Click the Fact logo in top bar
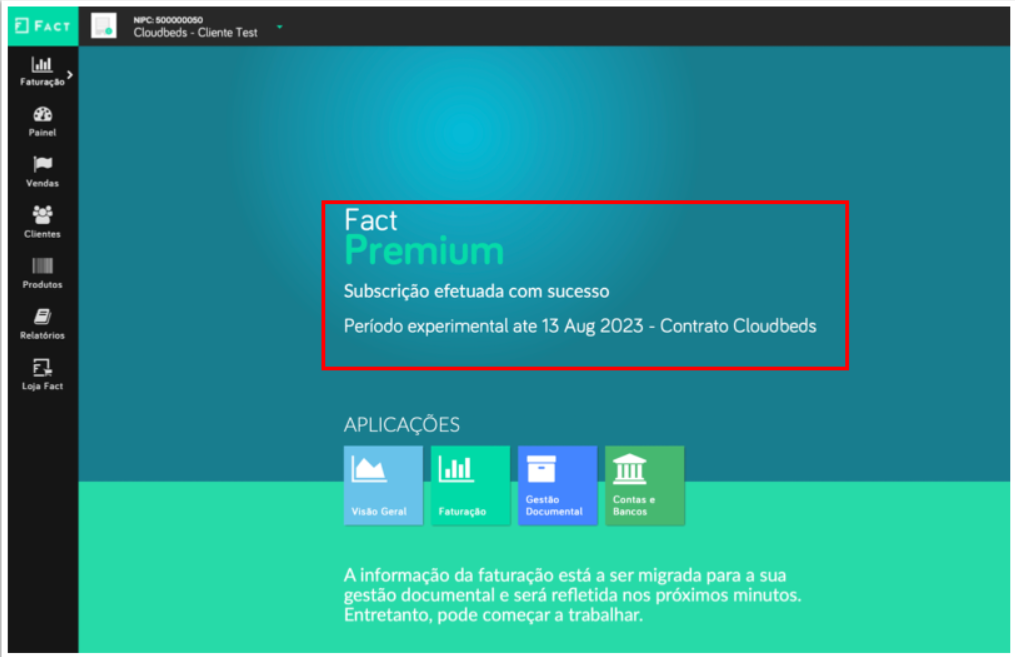Screen dimensions: 1015x657 coord(43,26)
